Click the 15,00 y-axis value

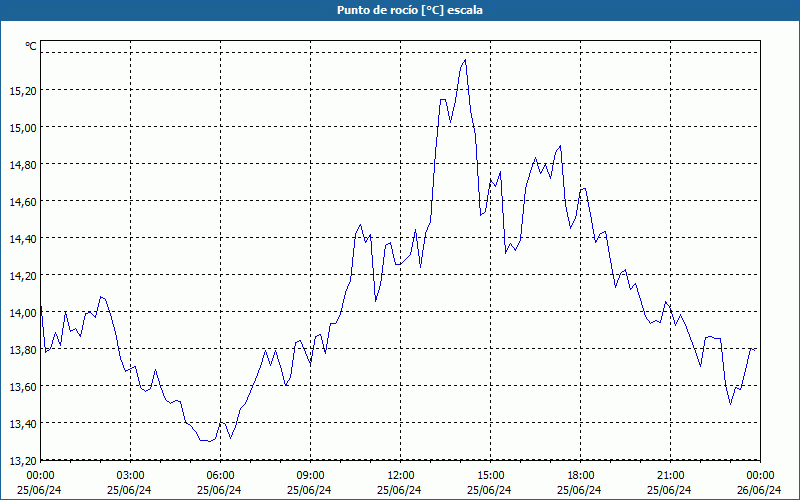(23, 127)
